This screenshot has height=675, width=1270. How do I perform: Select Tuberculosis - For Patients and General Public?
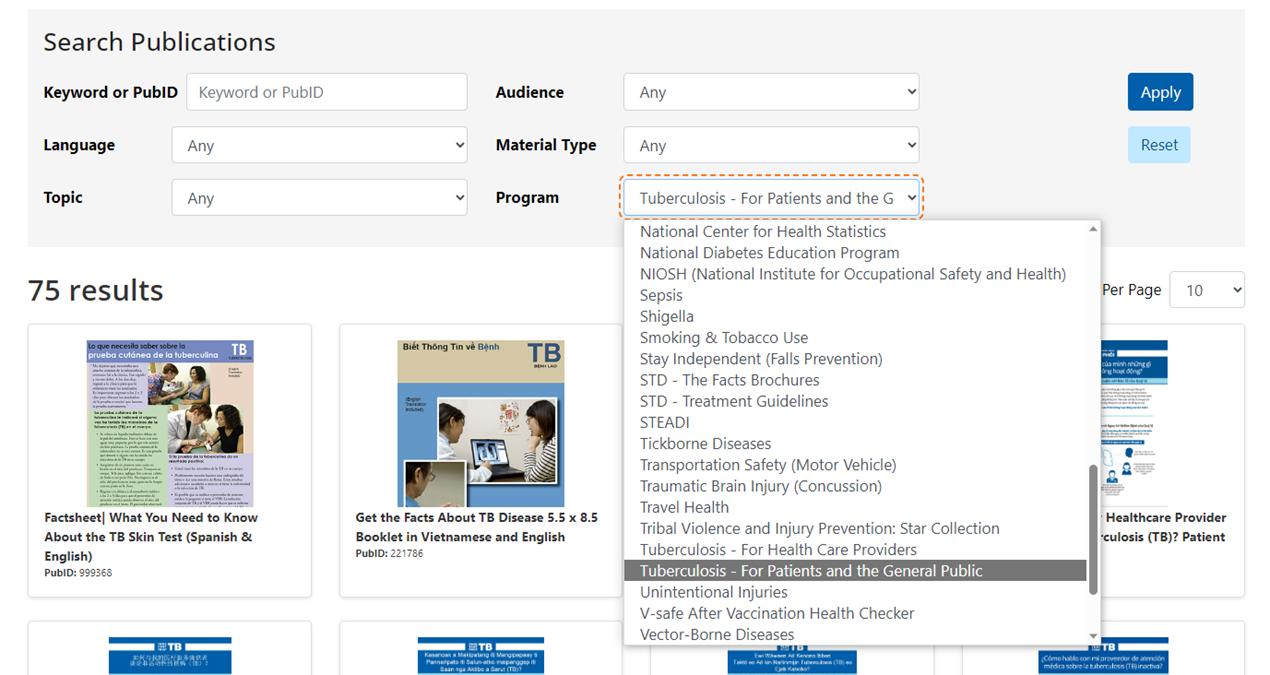(x=855, y=571)
